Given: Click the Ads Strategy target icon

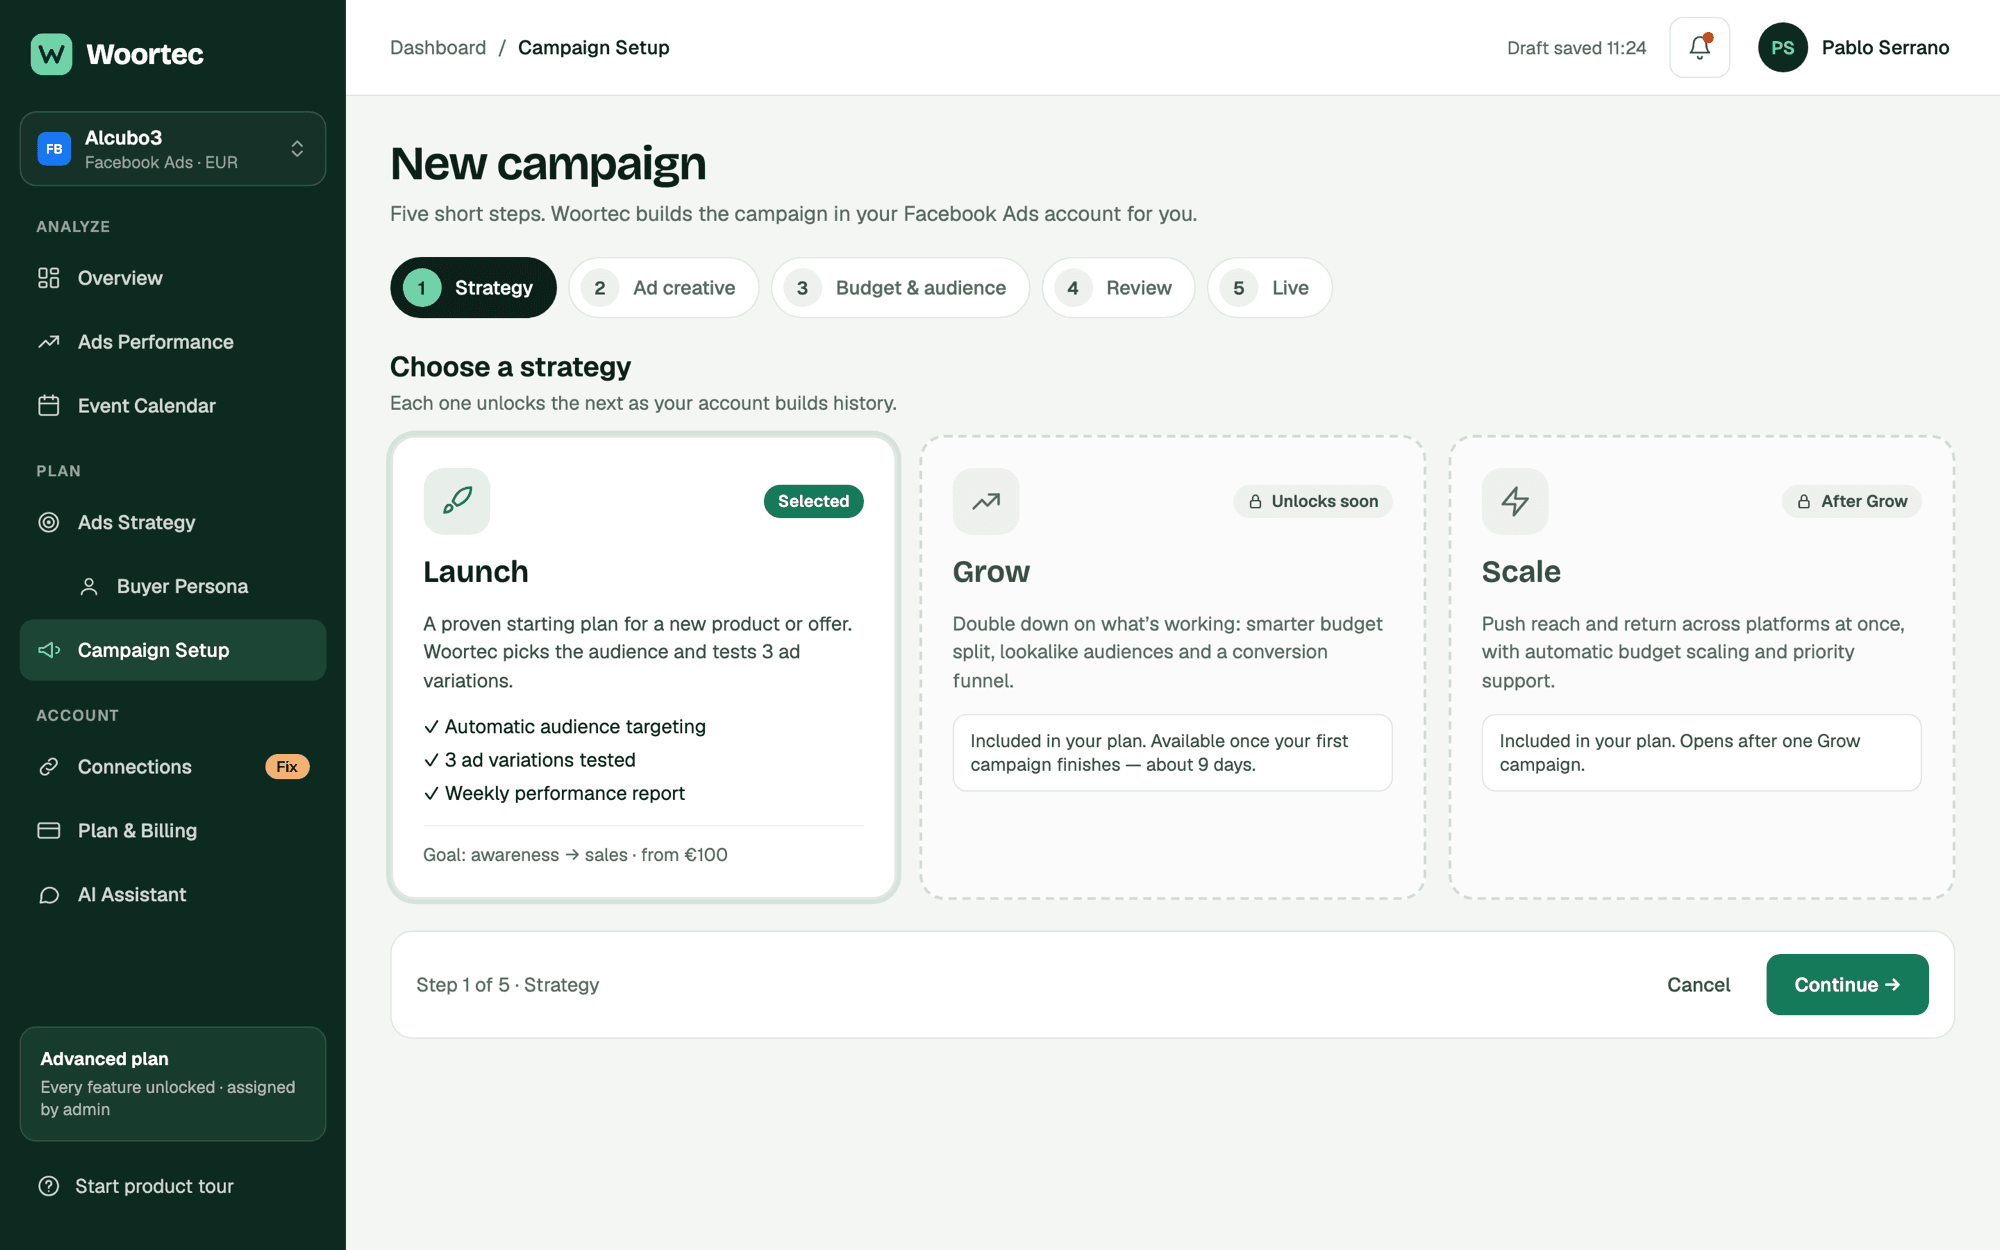Looking at the screenshot, I should 49,522.
